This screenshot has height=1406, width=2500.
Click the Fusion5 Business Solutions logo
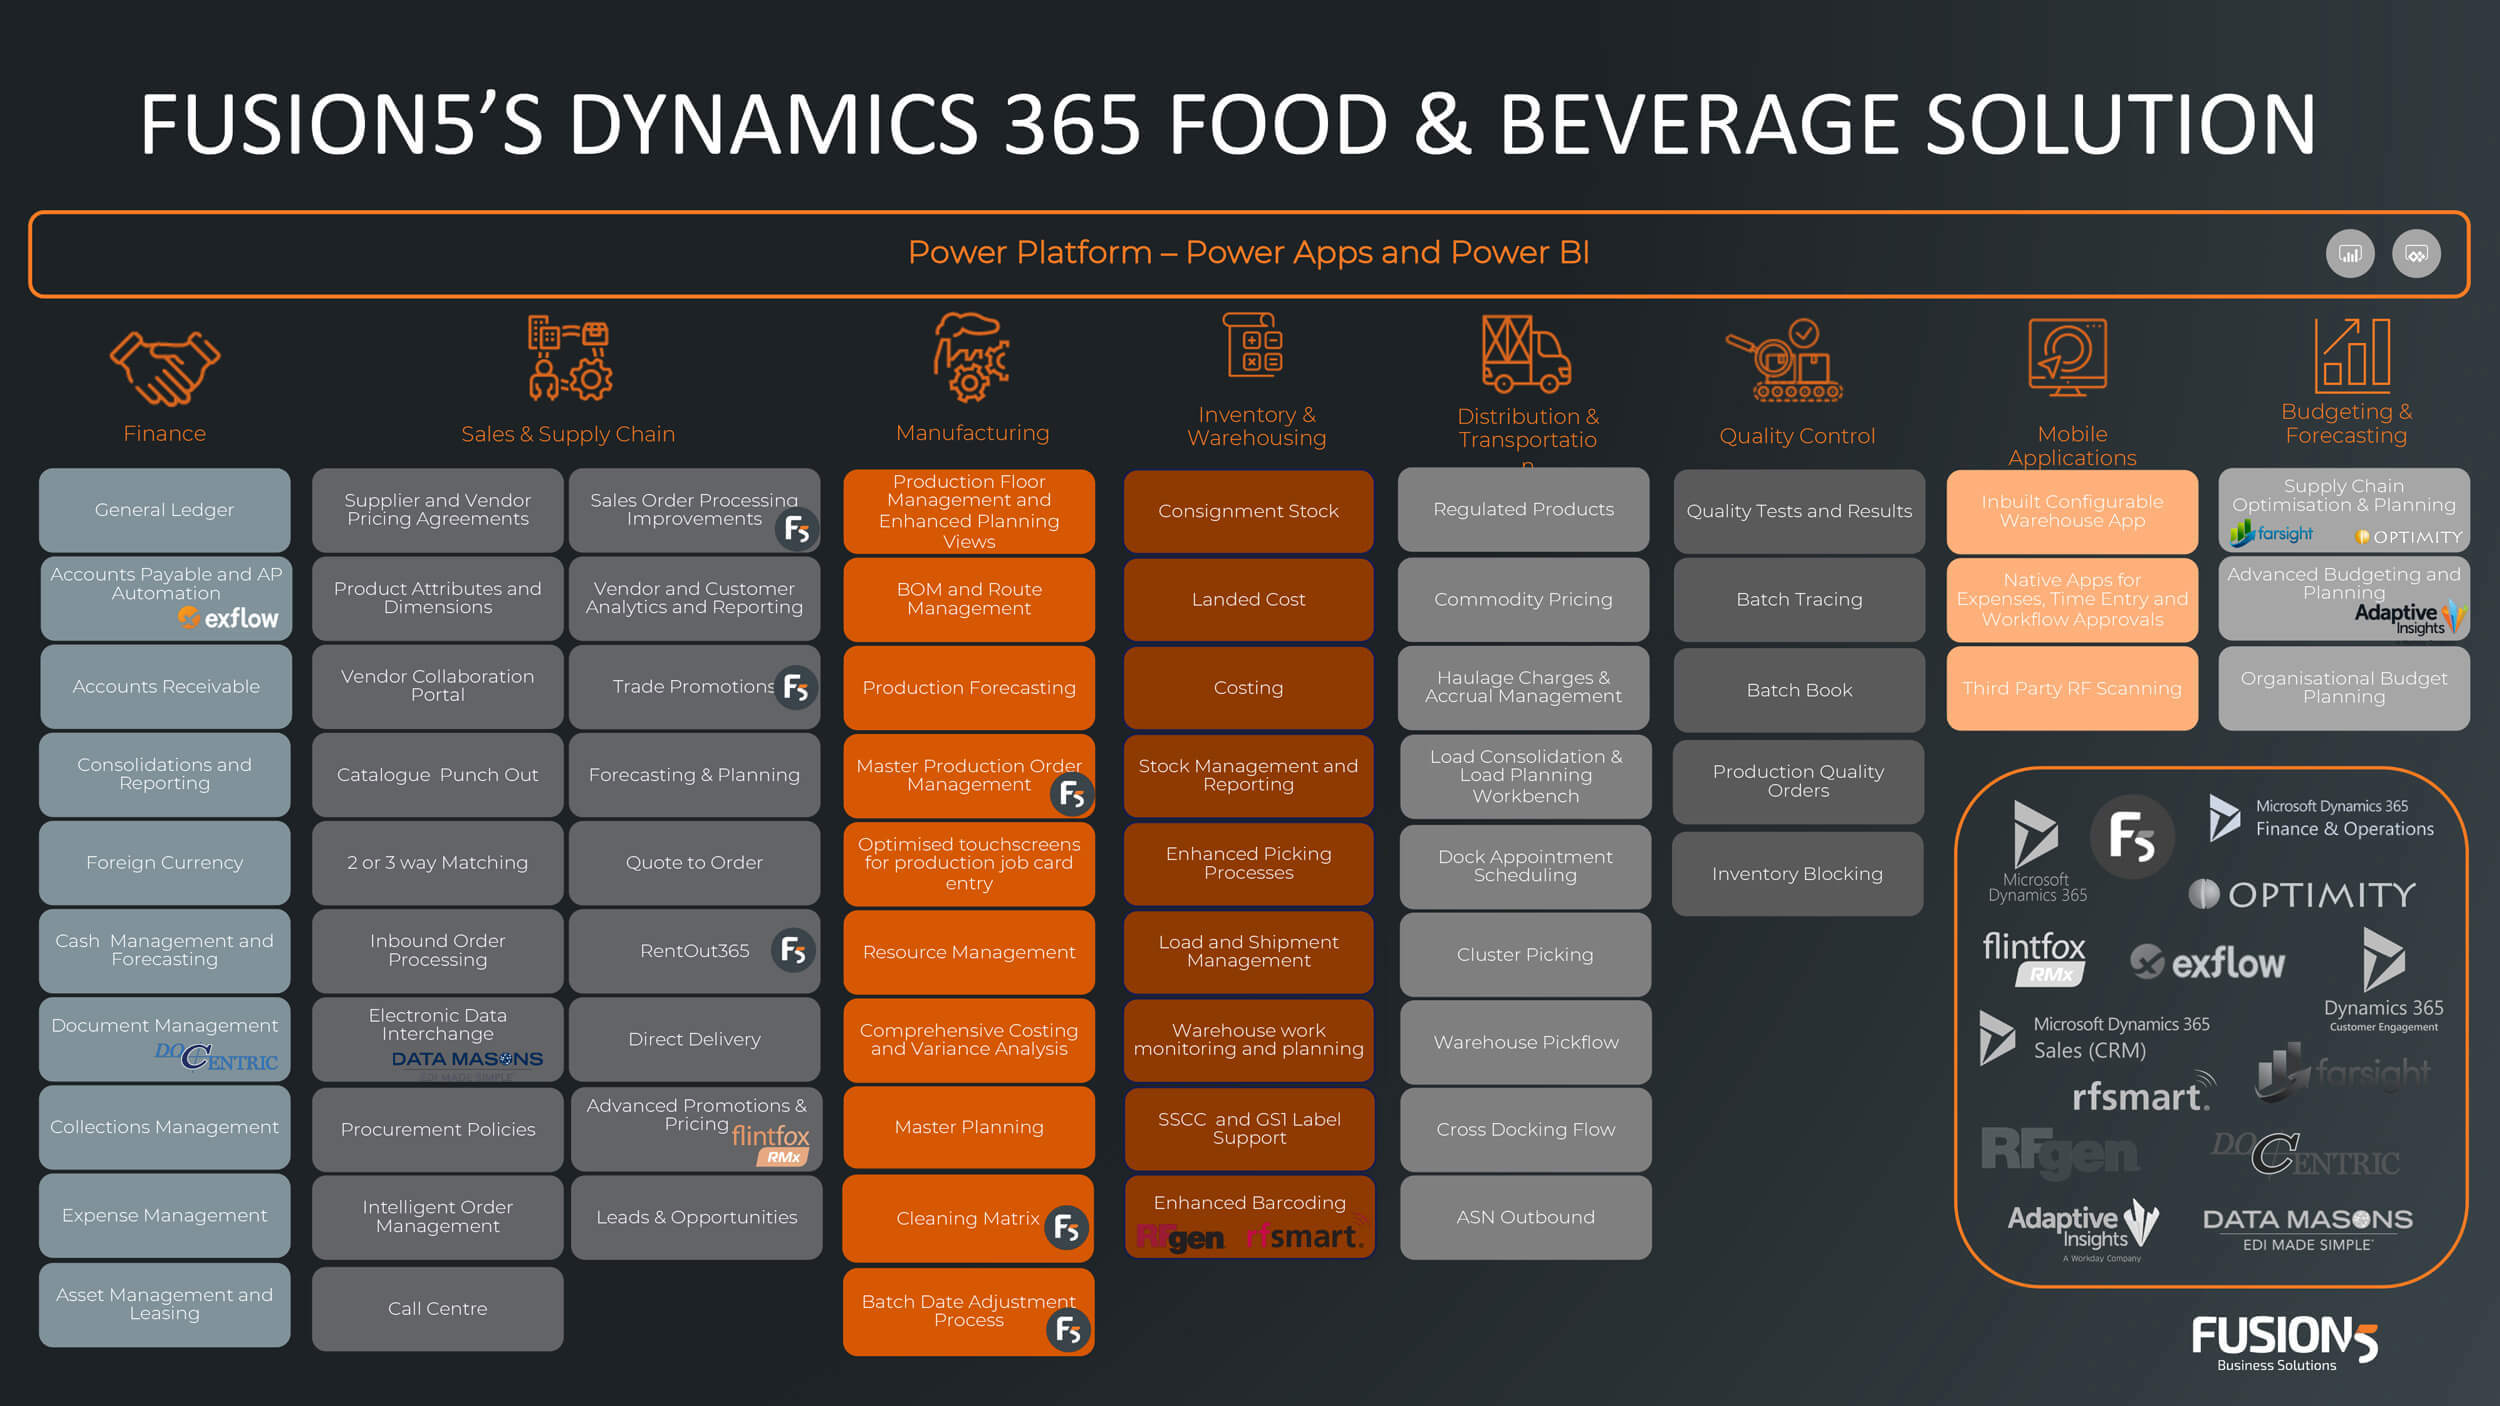pos(2284,1341)
